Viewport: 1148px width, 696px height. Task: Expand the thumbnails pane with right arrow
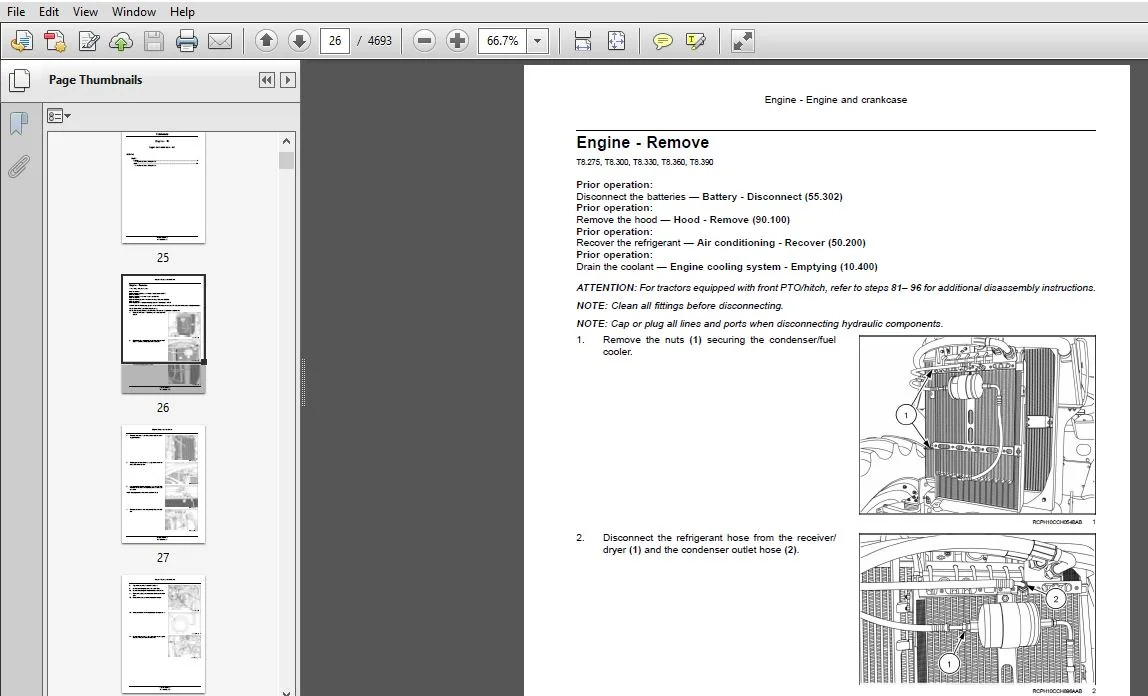coord(288,80)
